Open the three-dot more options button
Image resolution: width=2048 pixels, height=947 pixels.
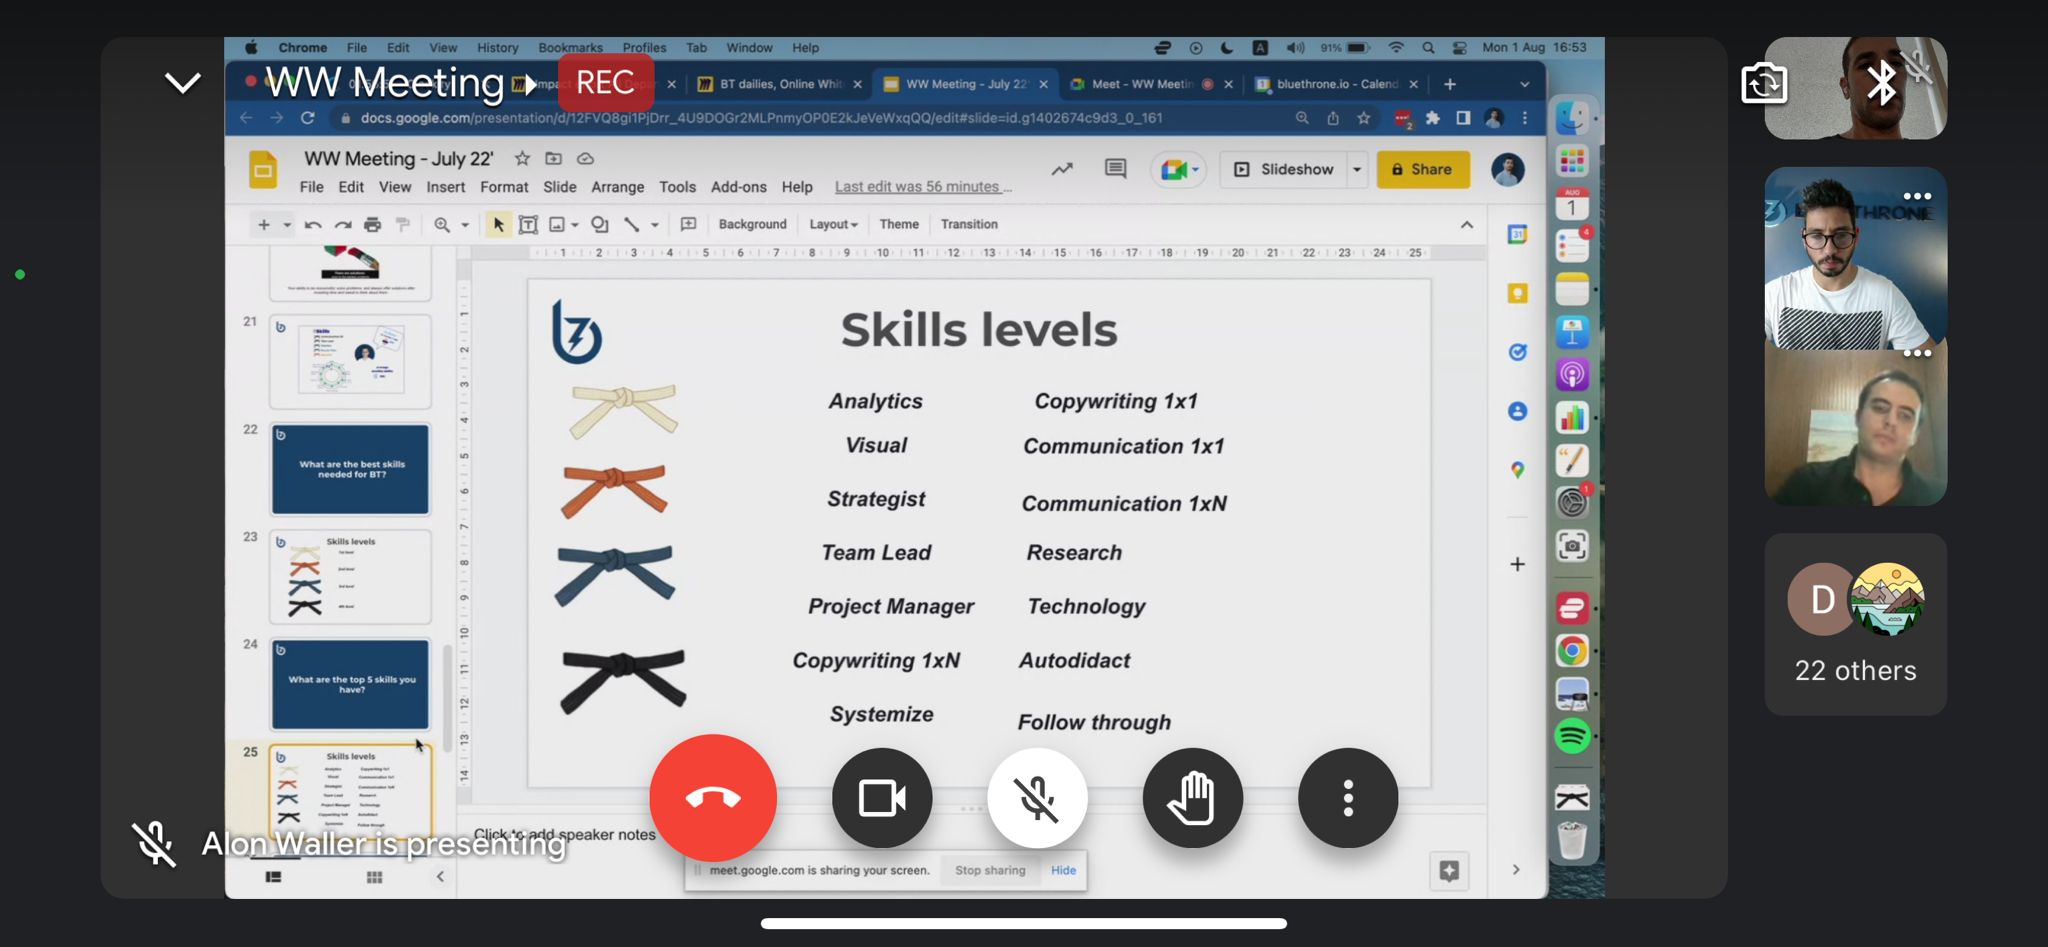(x=1347, y=798)
